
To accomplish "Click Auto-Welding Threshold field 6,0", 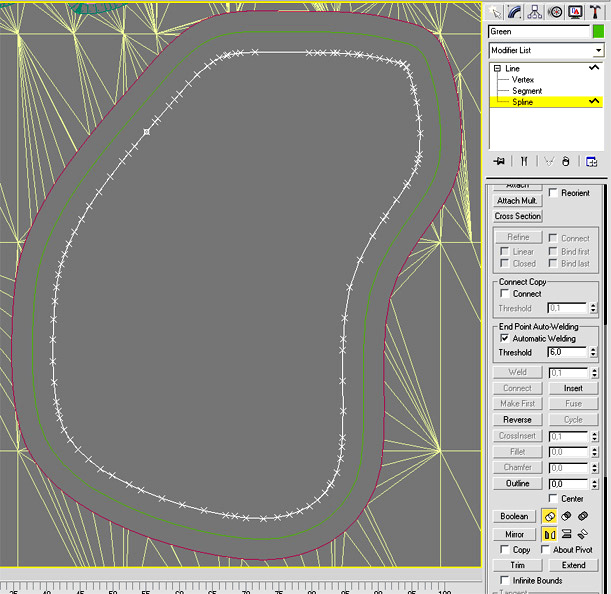I will [568, 352].
